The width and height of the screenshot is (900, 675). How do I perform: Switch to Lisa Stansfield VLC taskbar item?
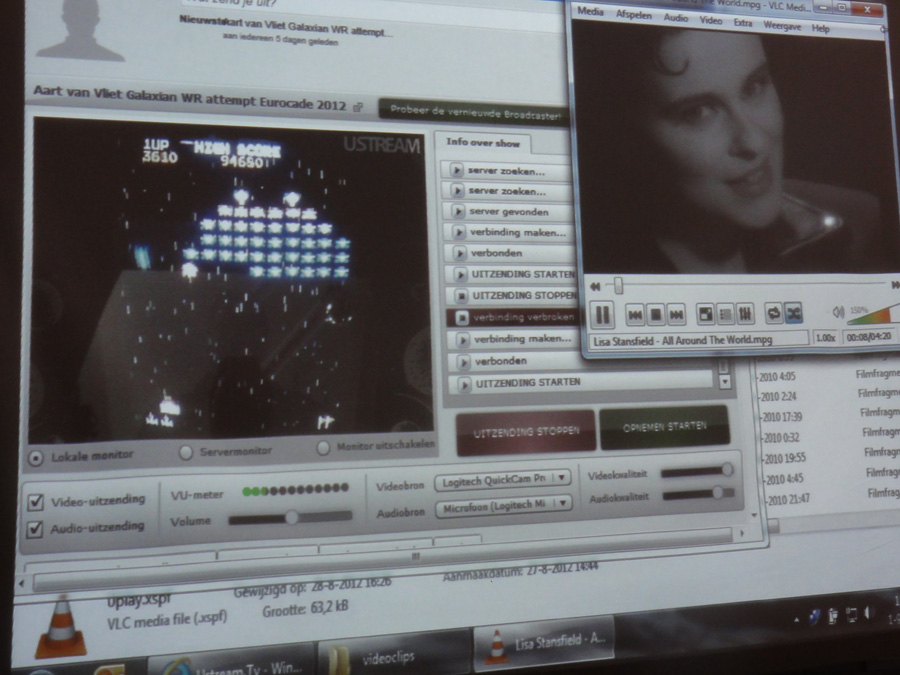click(544, 643)
